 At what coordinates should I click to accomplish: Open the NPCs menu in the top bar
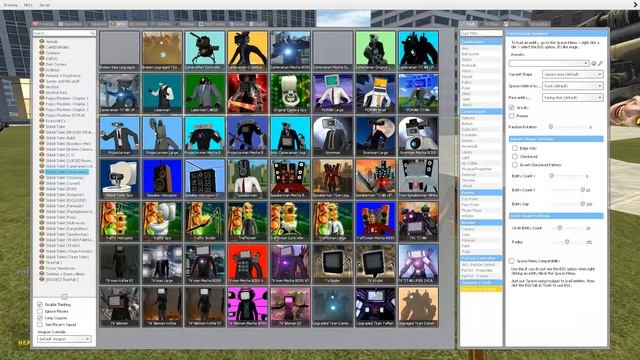28,5
